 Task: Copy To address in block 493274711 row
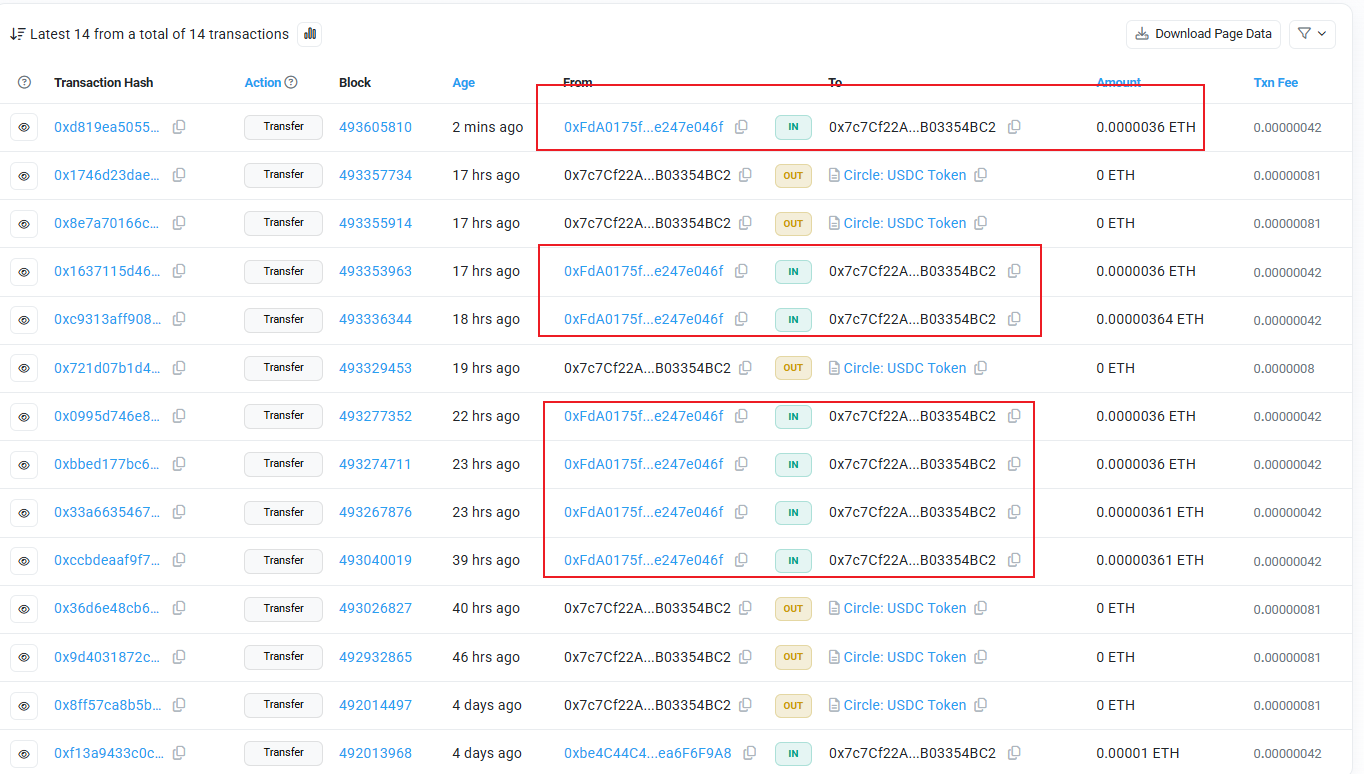1014,464
